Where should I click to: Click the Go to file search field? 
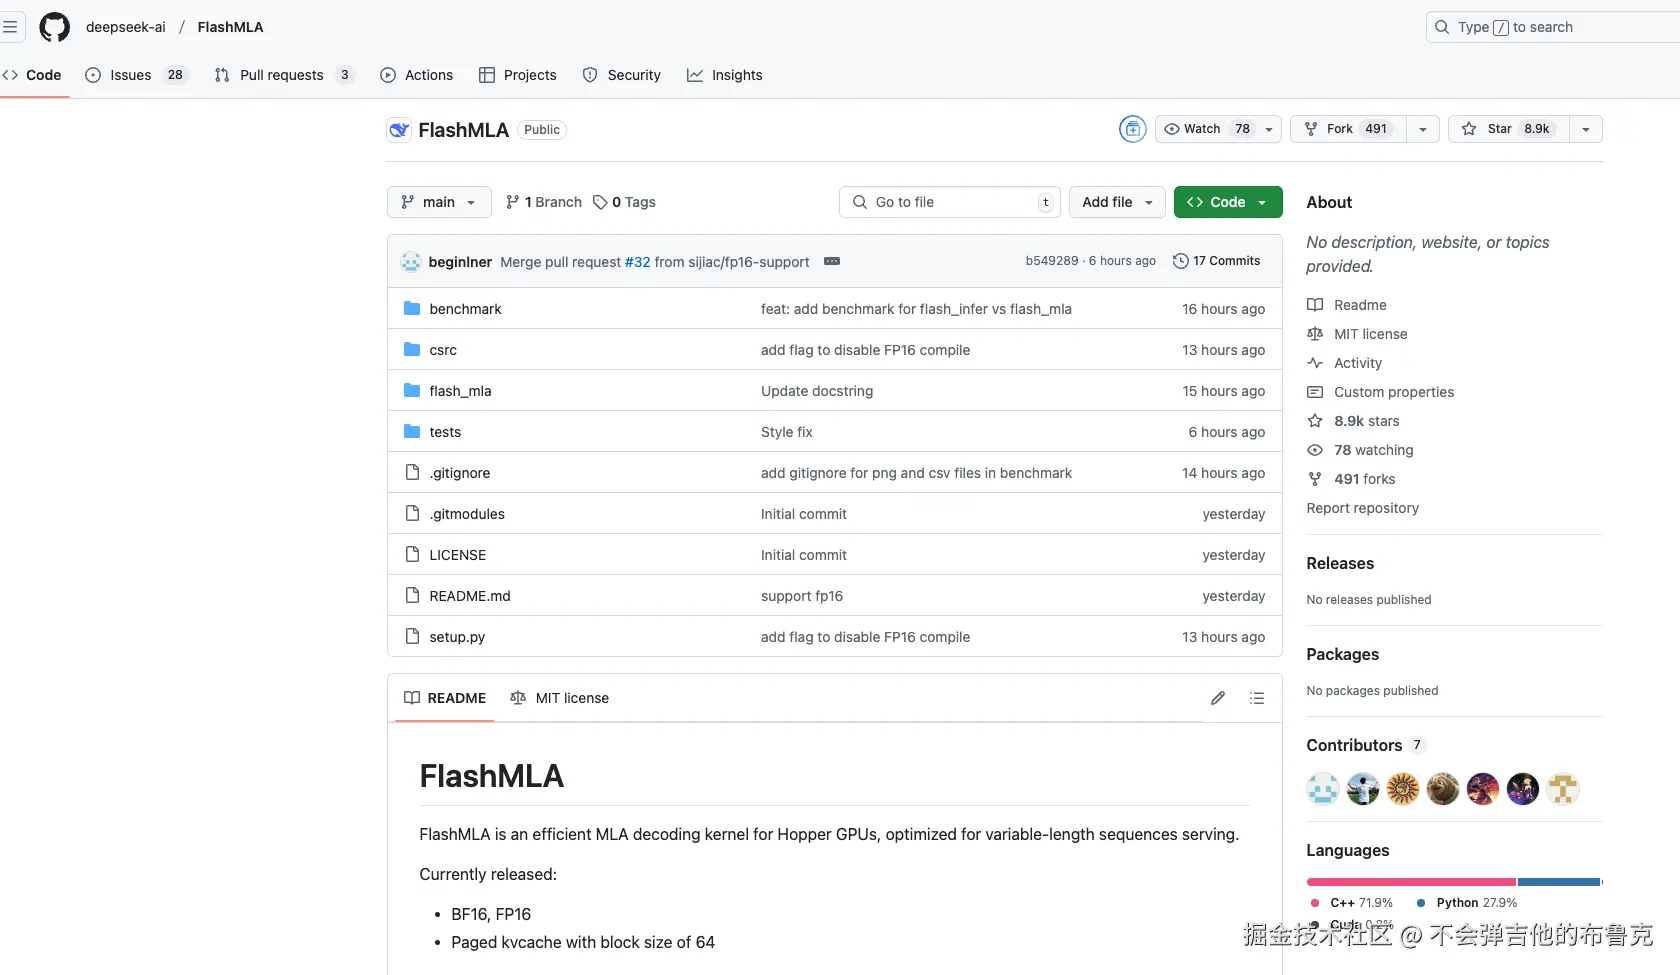pyautogui.click(x=948, y=202)
